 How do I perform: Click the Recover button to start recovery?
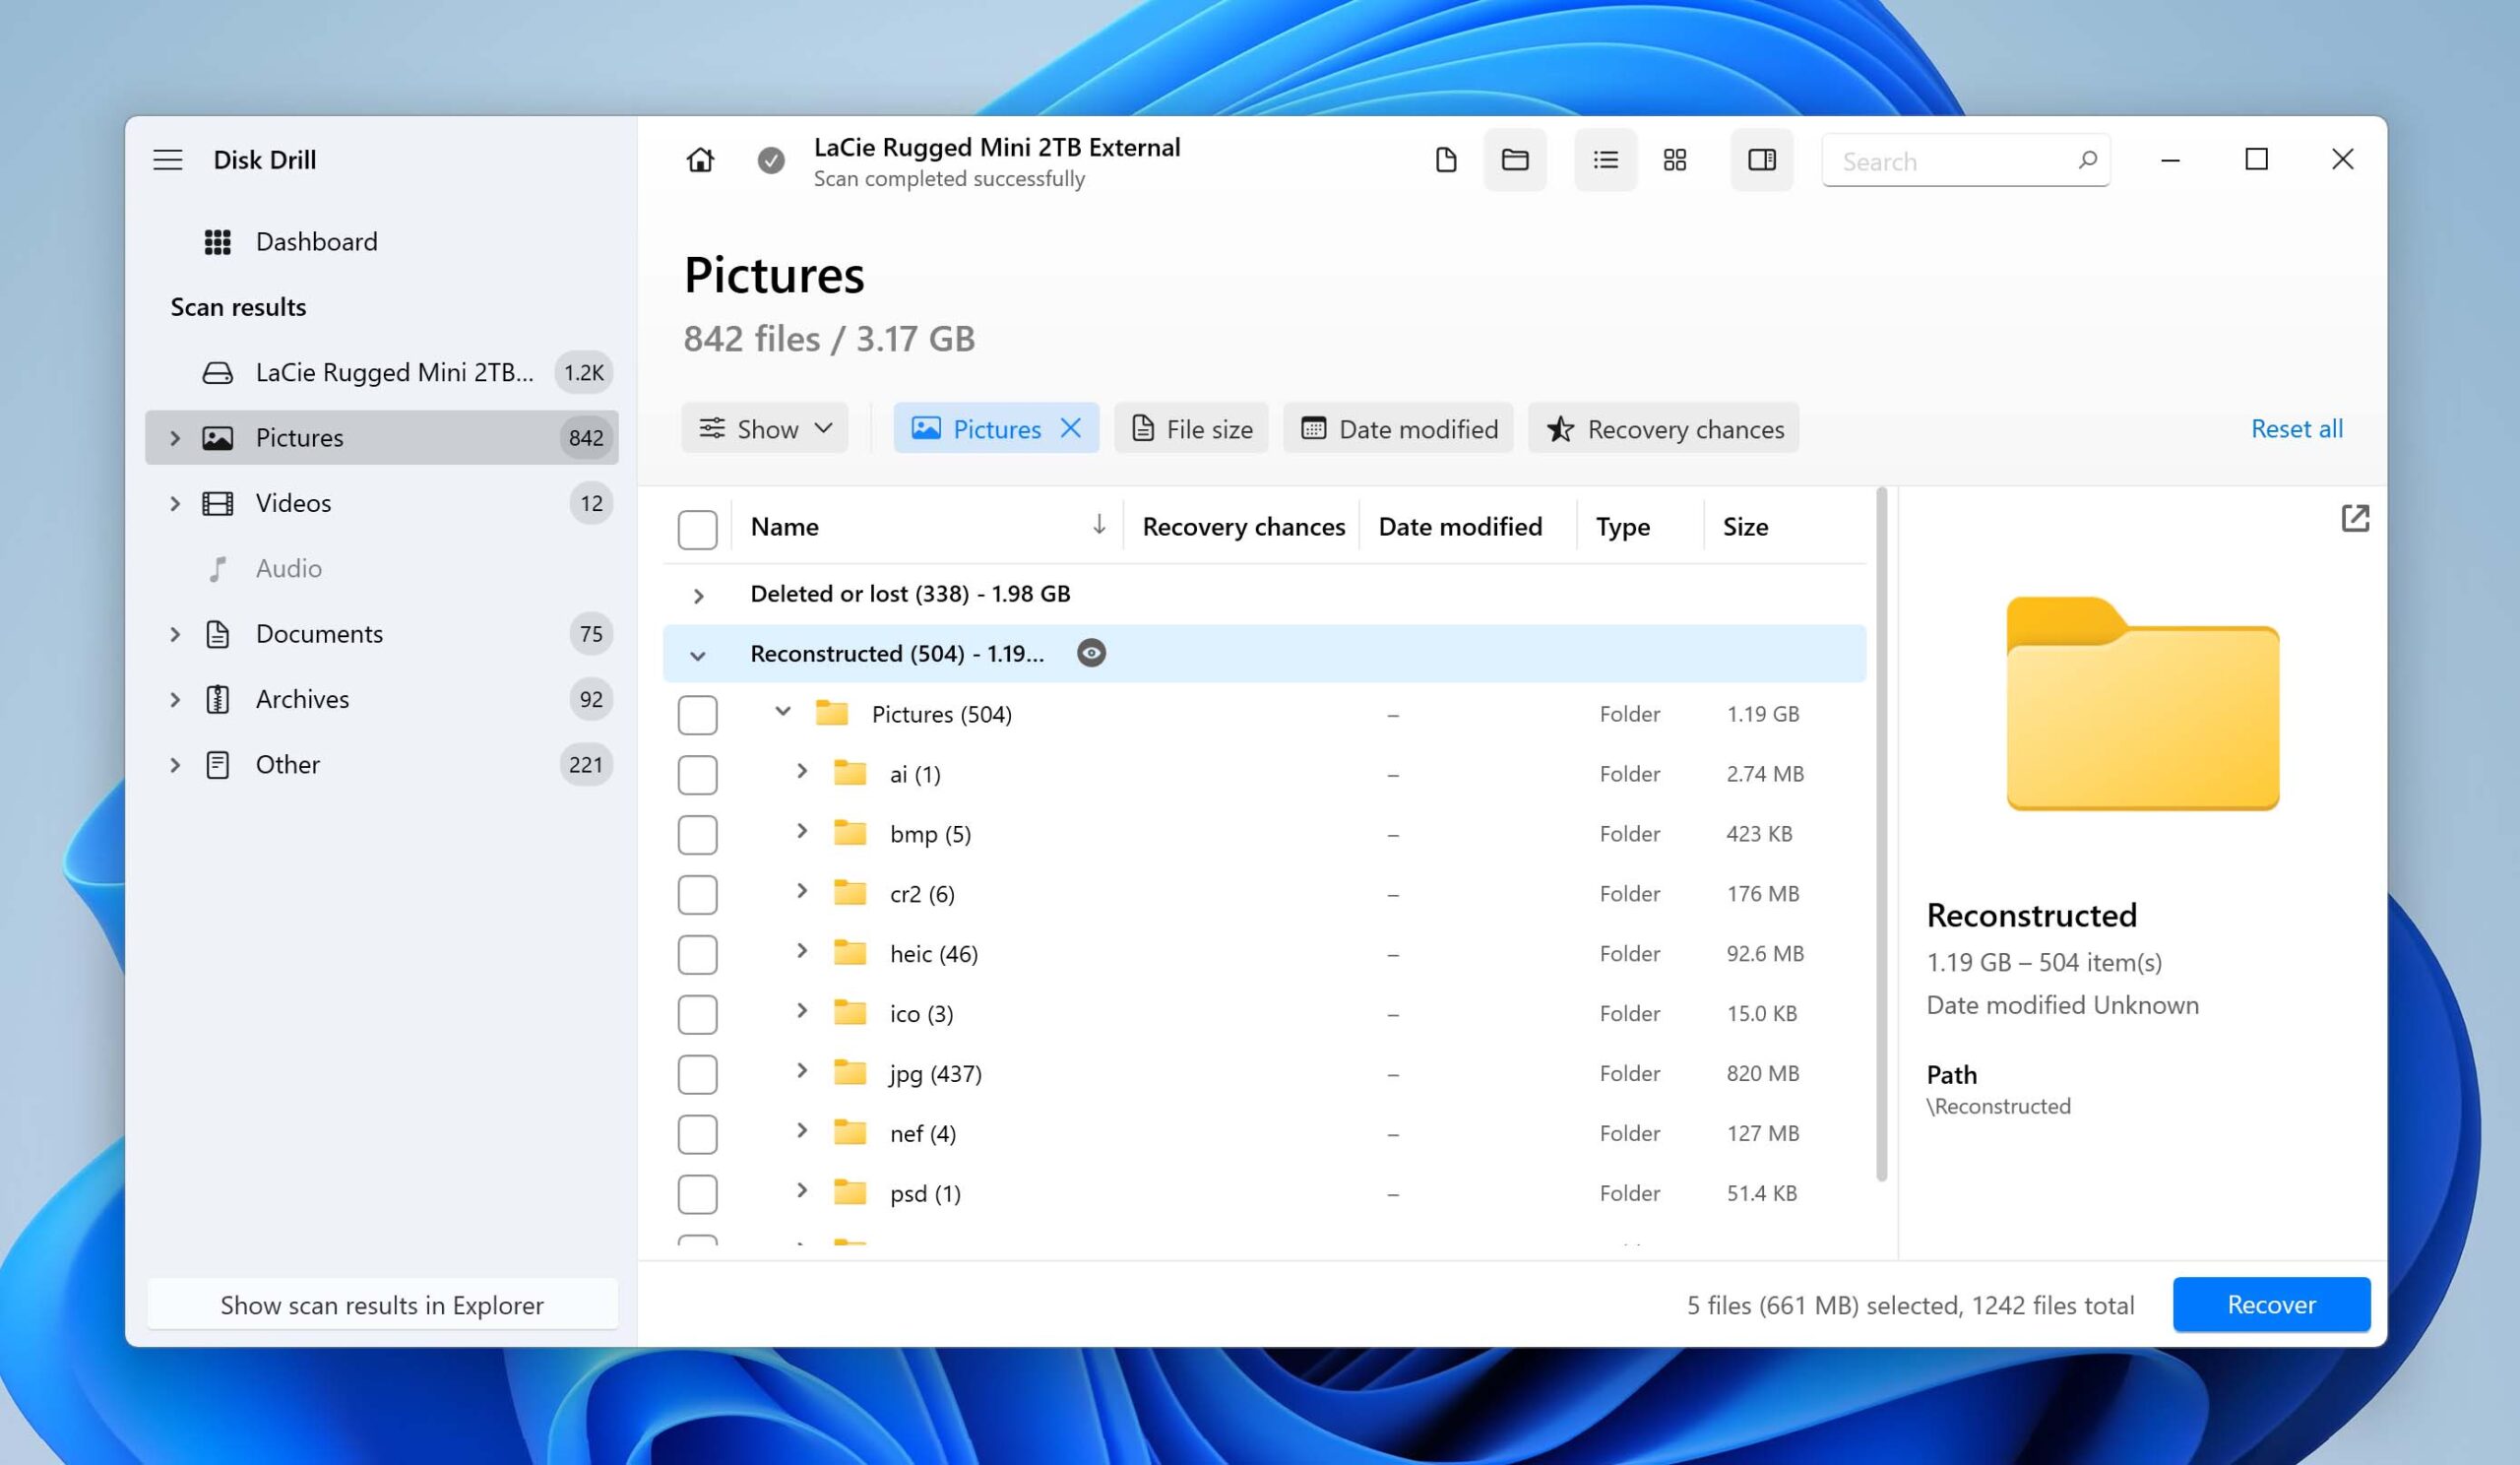point(2271,1303)
